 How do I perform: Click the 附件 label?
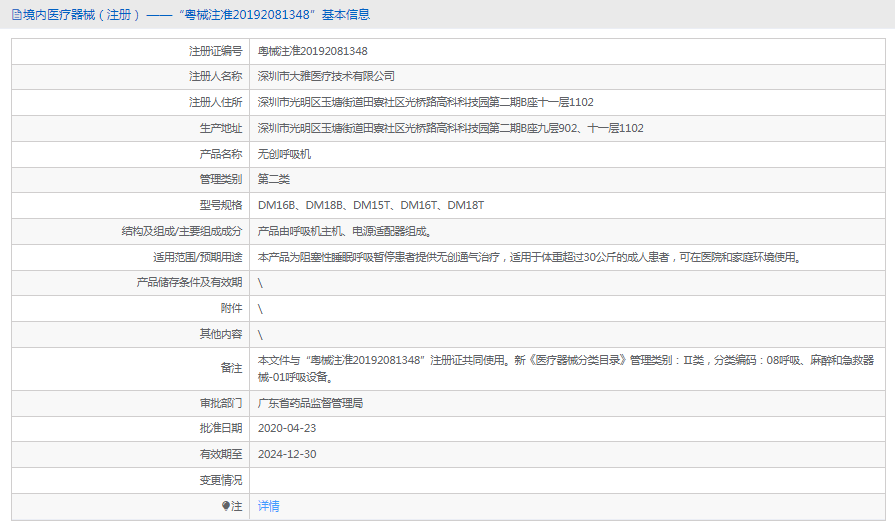click(x=231, y=309)
